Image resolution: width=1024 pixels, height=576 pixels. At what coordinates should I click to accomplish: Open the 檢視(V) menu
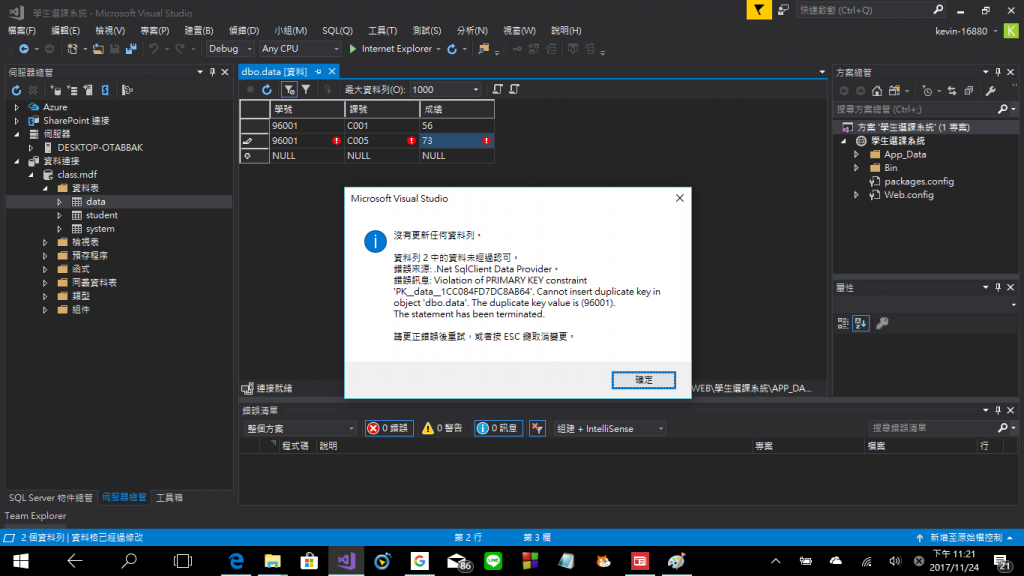[x=110, y=31]
